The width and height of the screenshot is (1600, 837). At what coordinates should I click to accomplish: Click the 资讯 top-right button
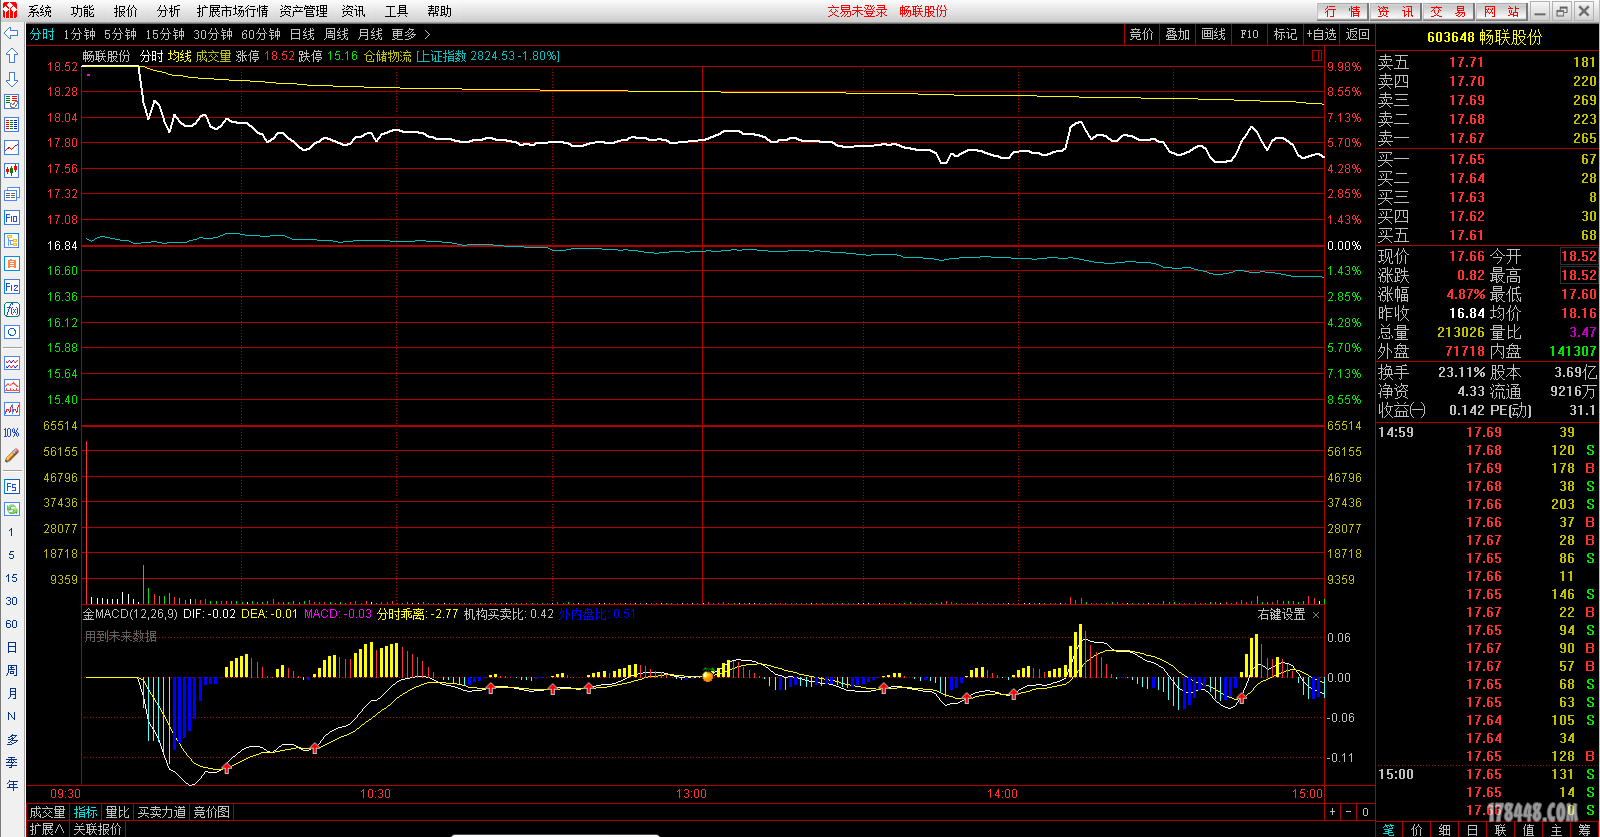1396,11
